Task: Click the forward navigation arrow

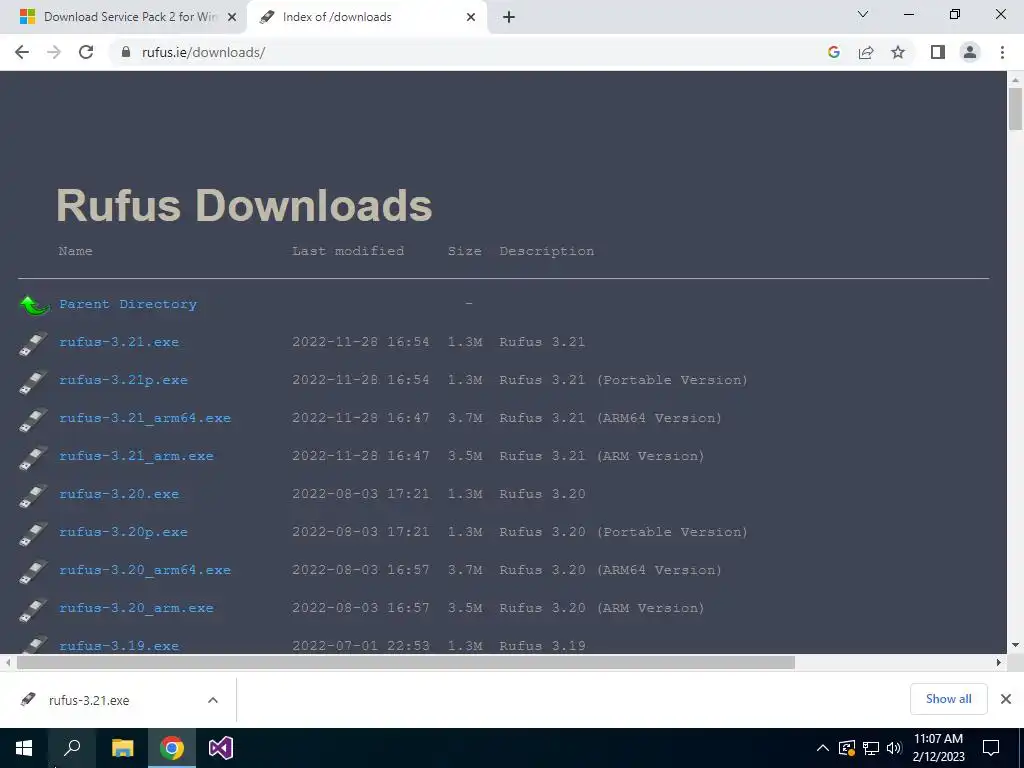Action: click(54, 52)
